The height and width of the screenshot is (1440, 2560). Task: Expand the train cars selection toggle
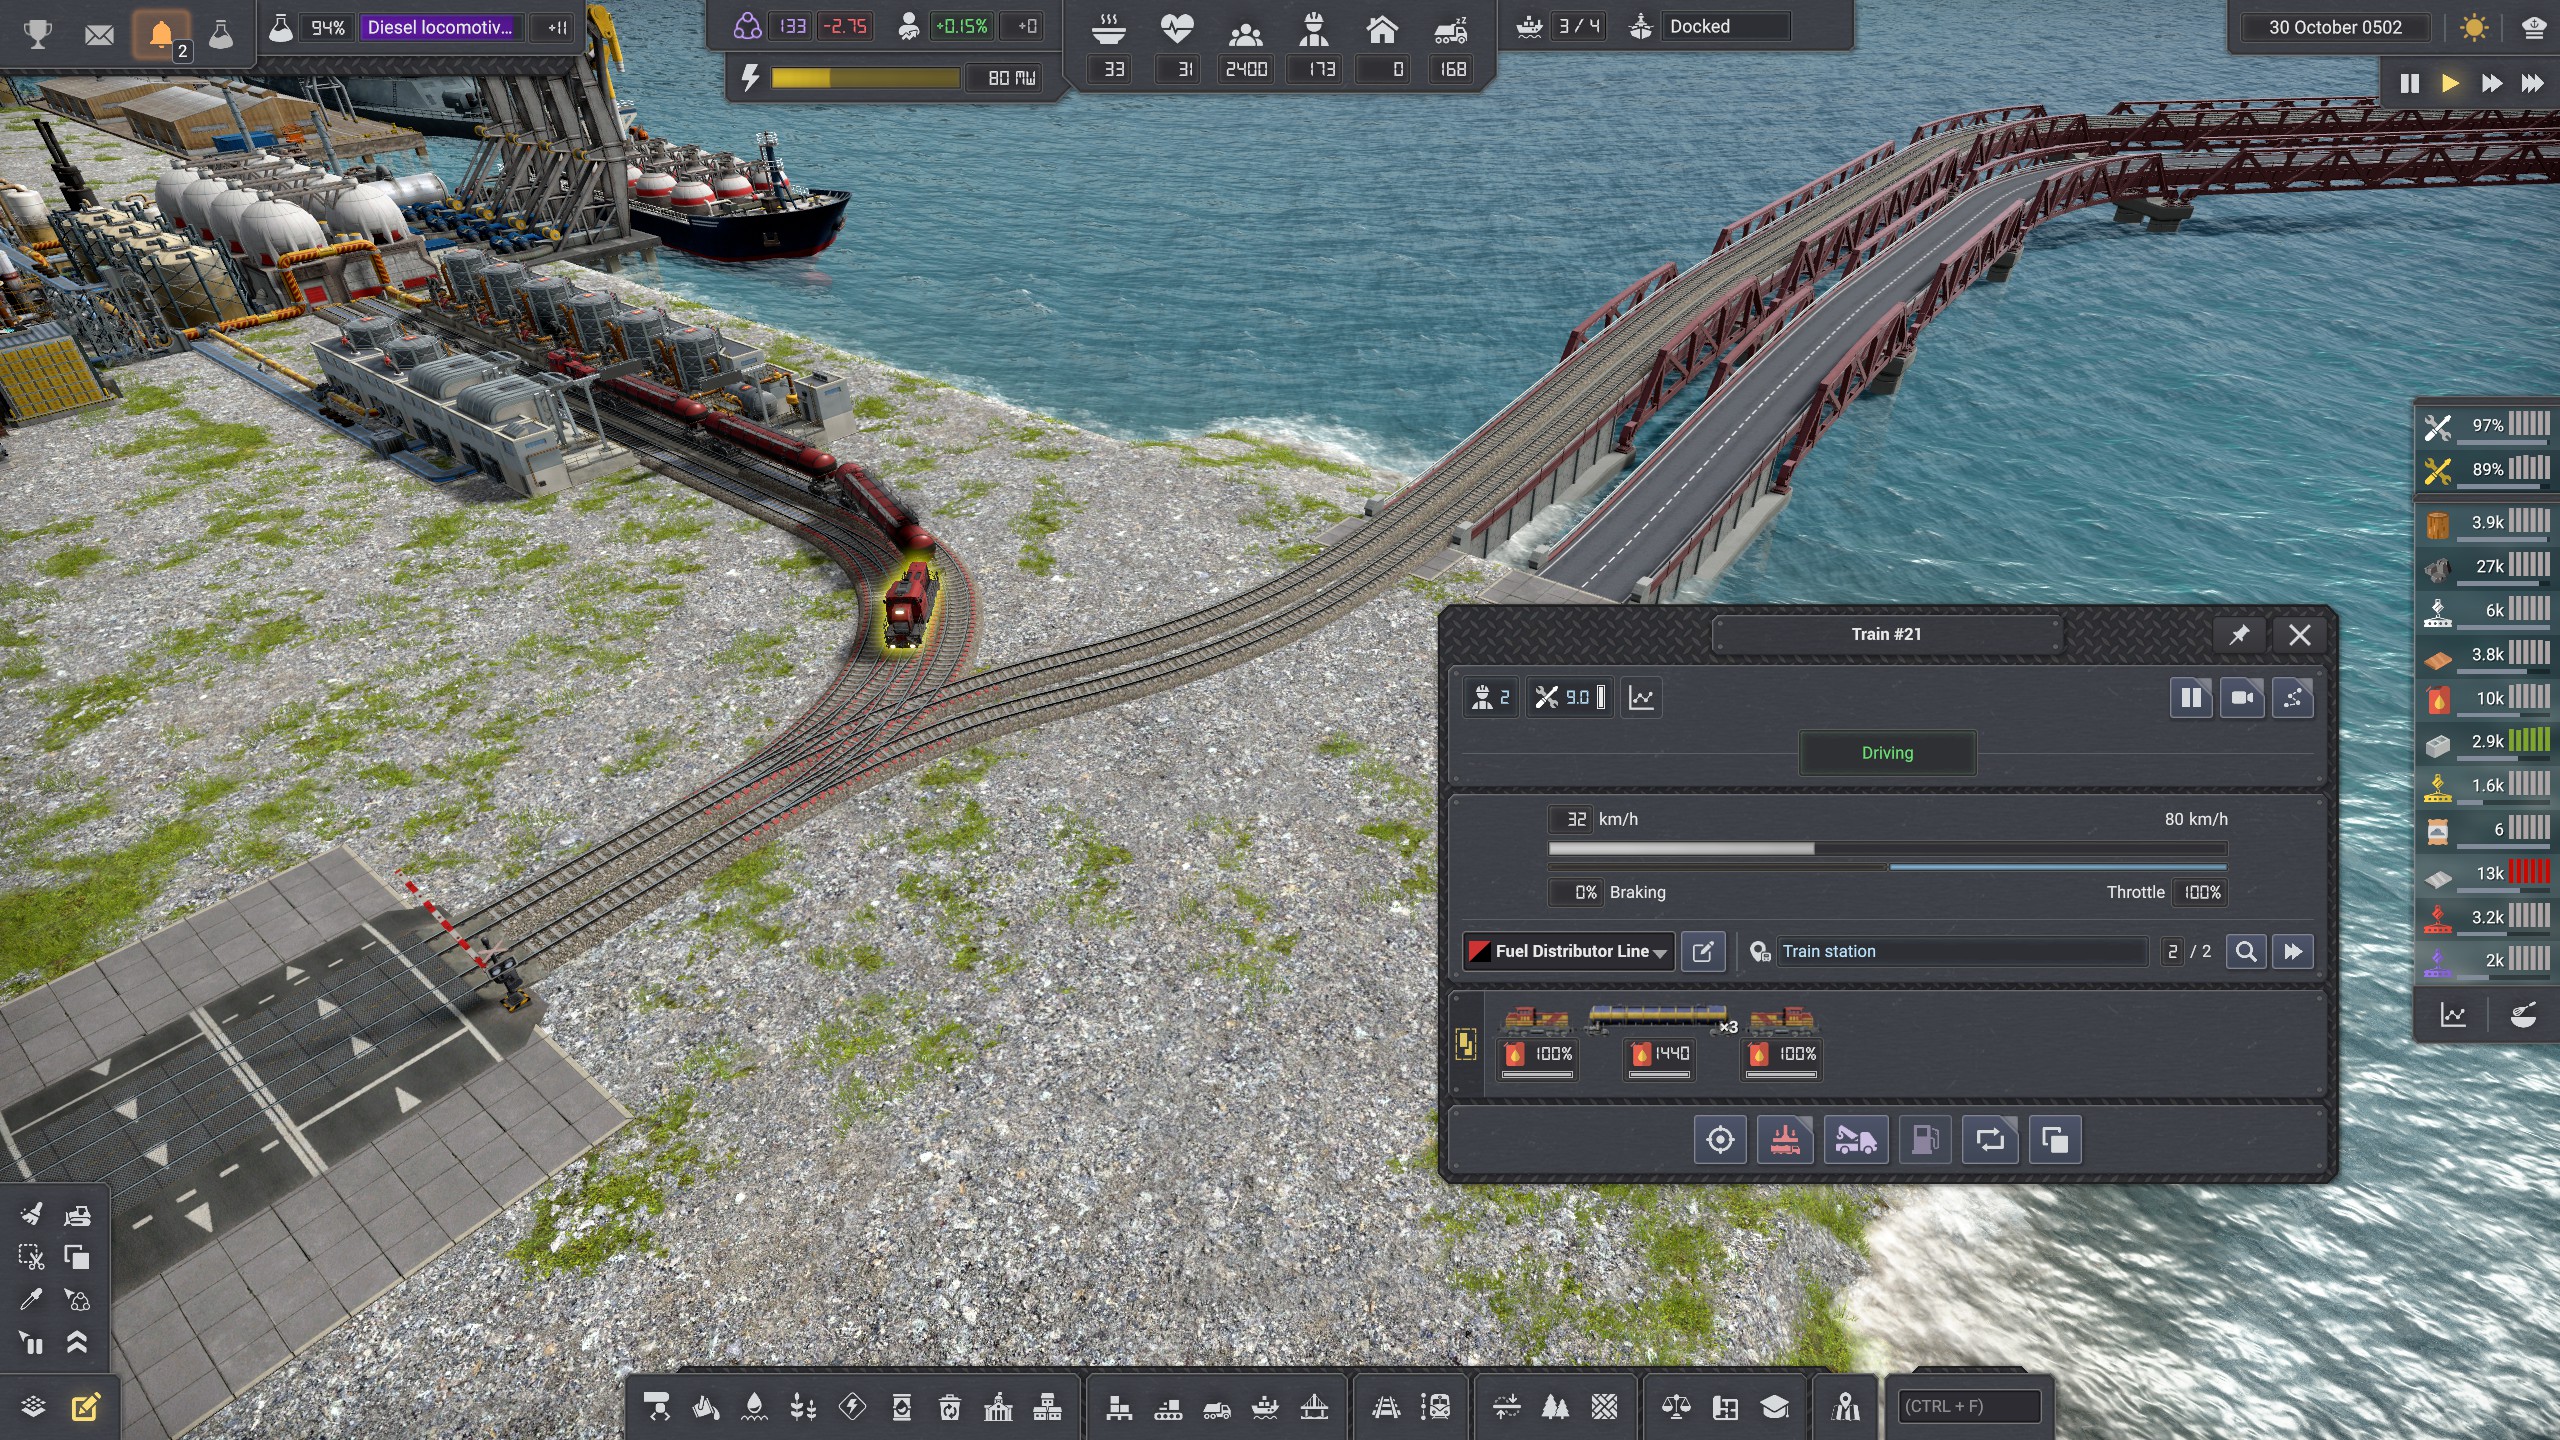[x=1465, y=1045]
